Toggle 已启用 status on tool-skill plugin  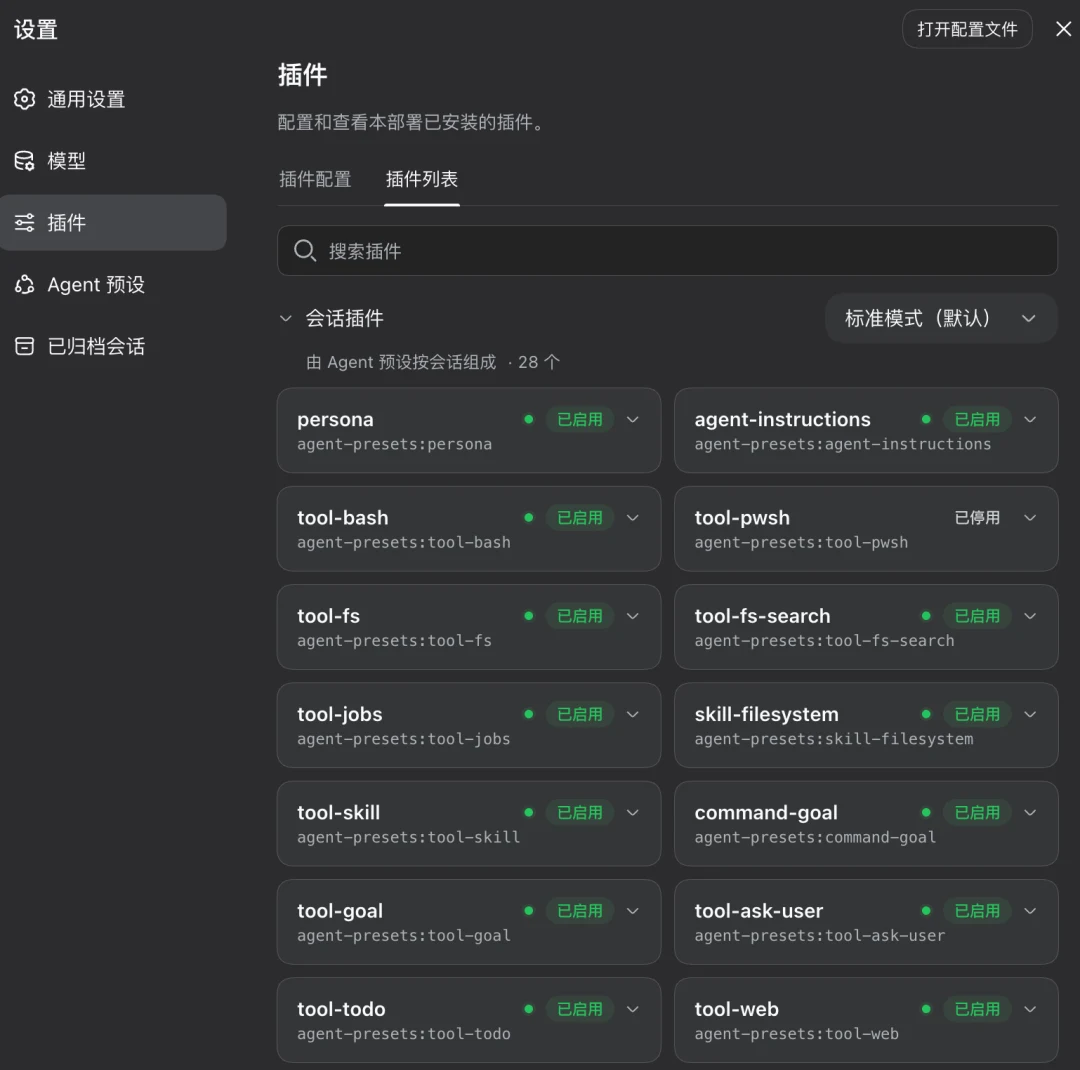[x=579, y=813]
